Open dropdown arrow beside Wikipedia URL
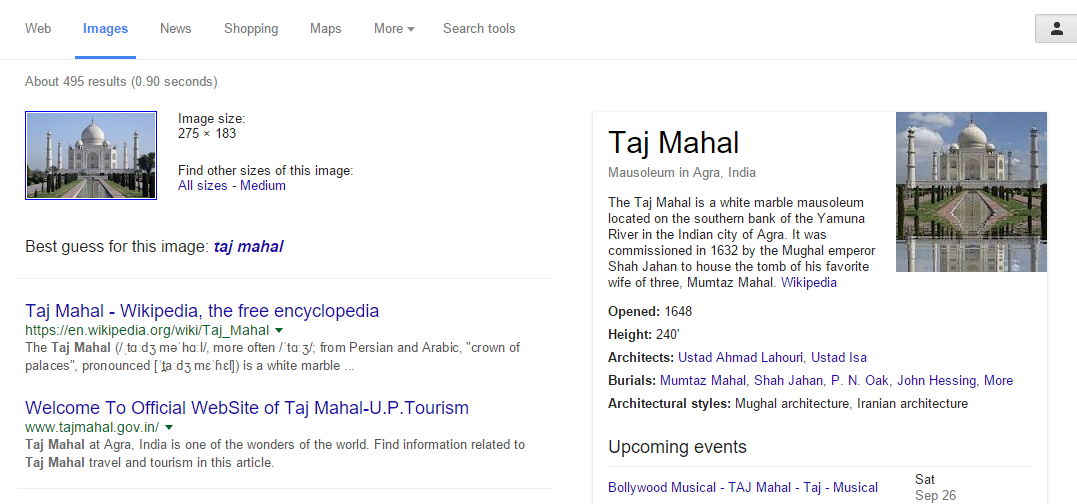 (279, 330)
